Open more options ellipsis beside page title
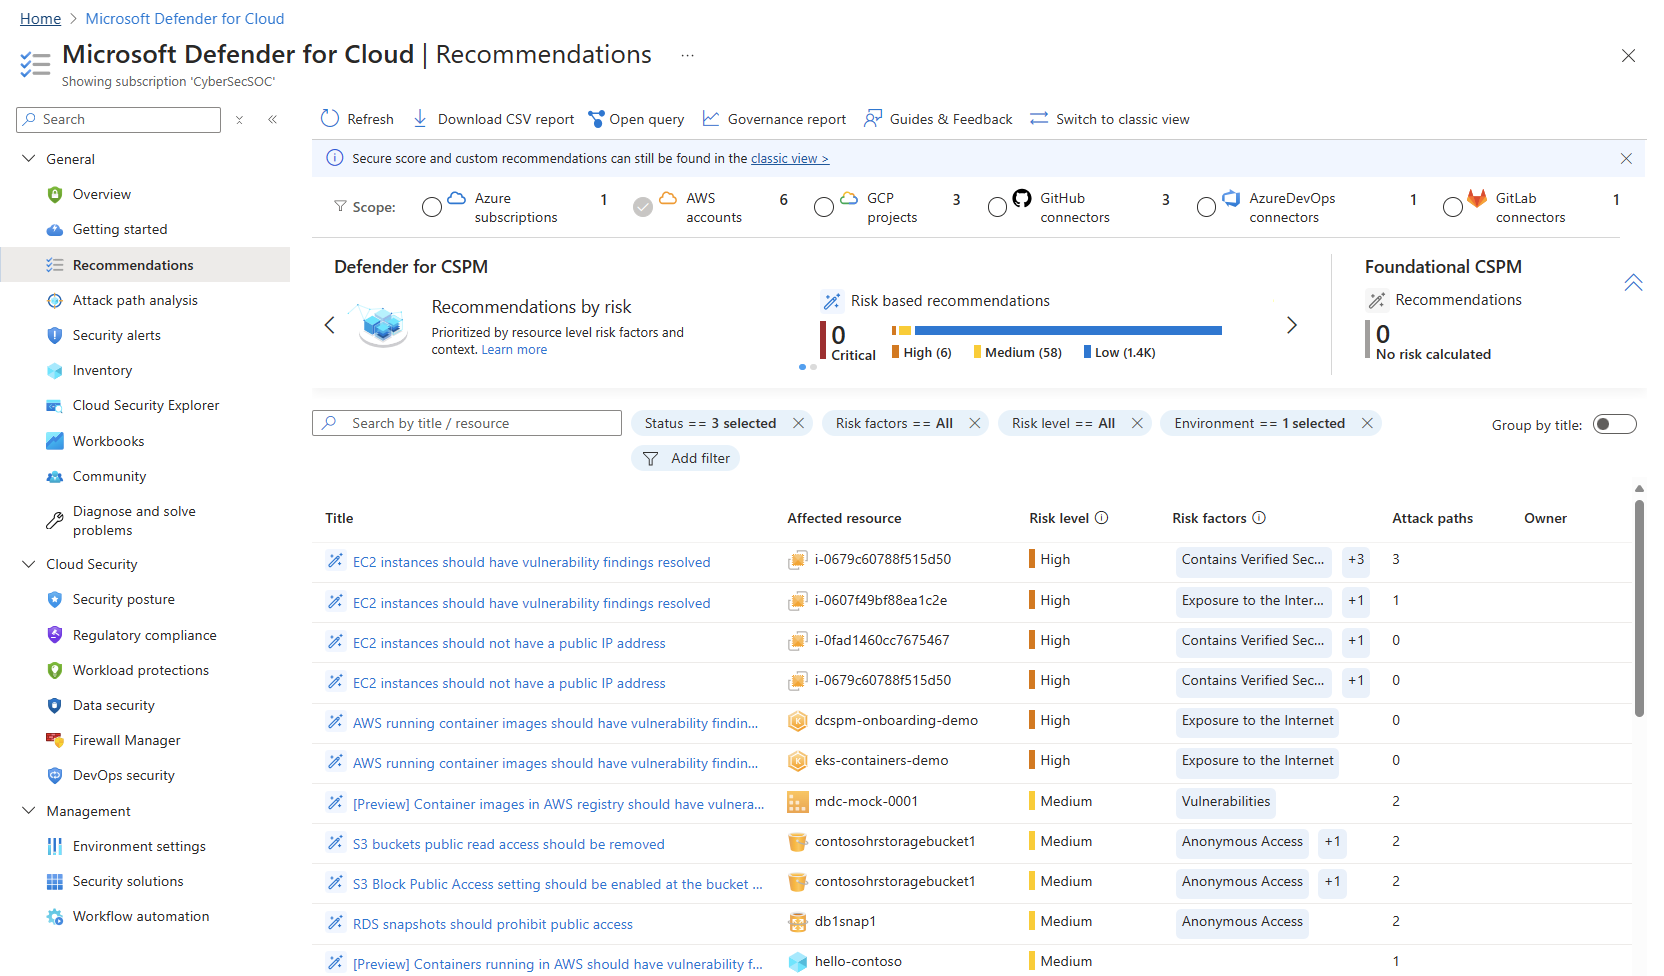 pyautogui.click(x=687, y=55)
